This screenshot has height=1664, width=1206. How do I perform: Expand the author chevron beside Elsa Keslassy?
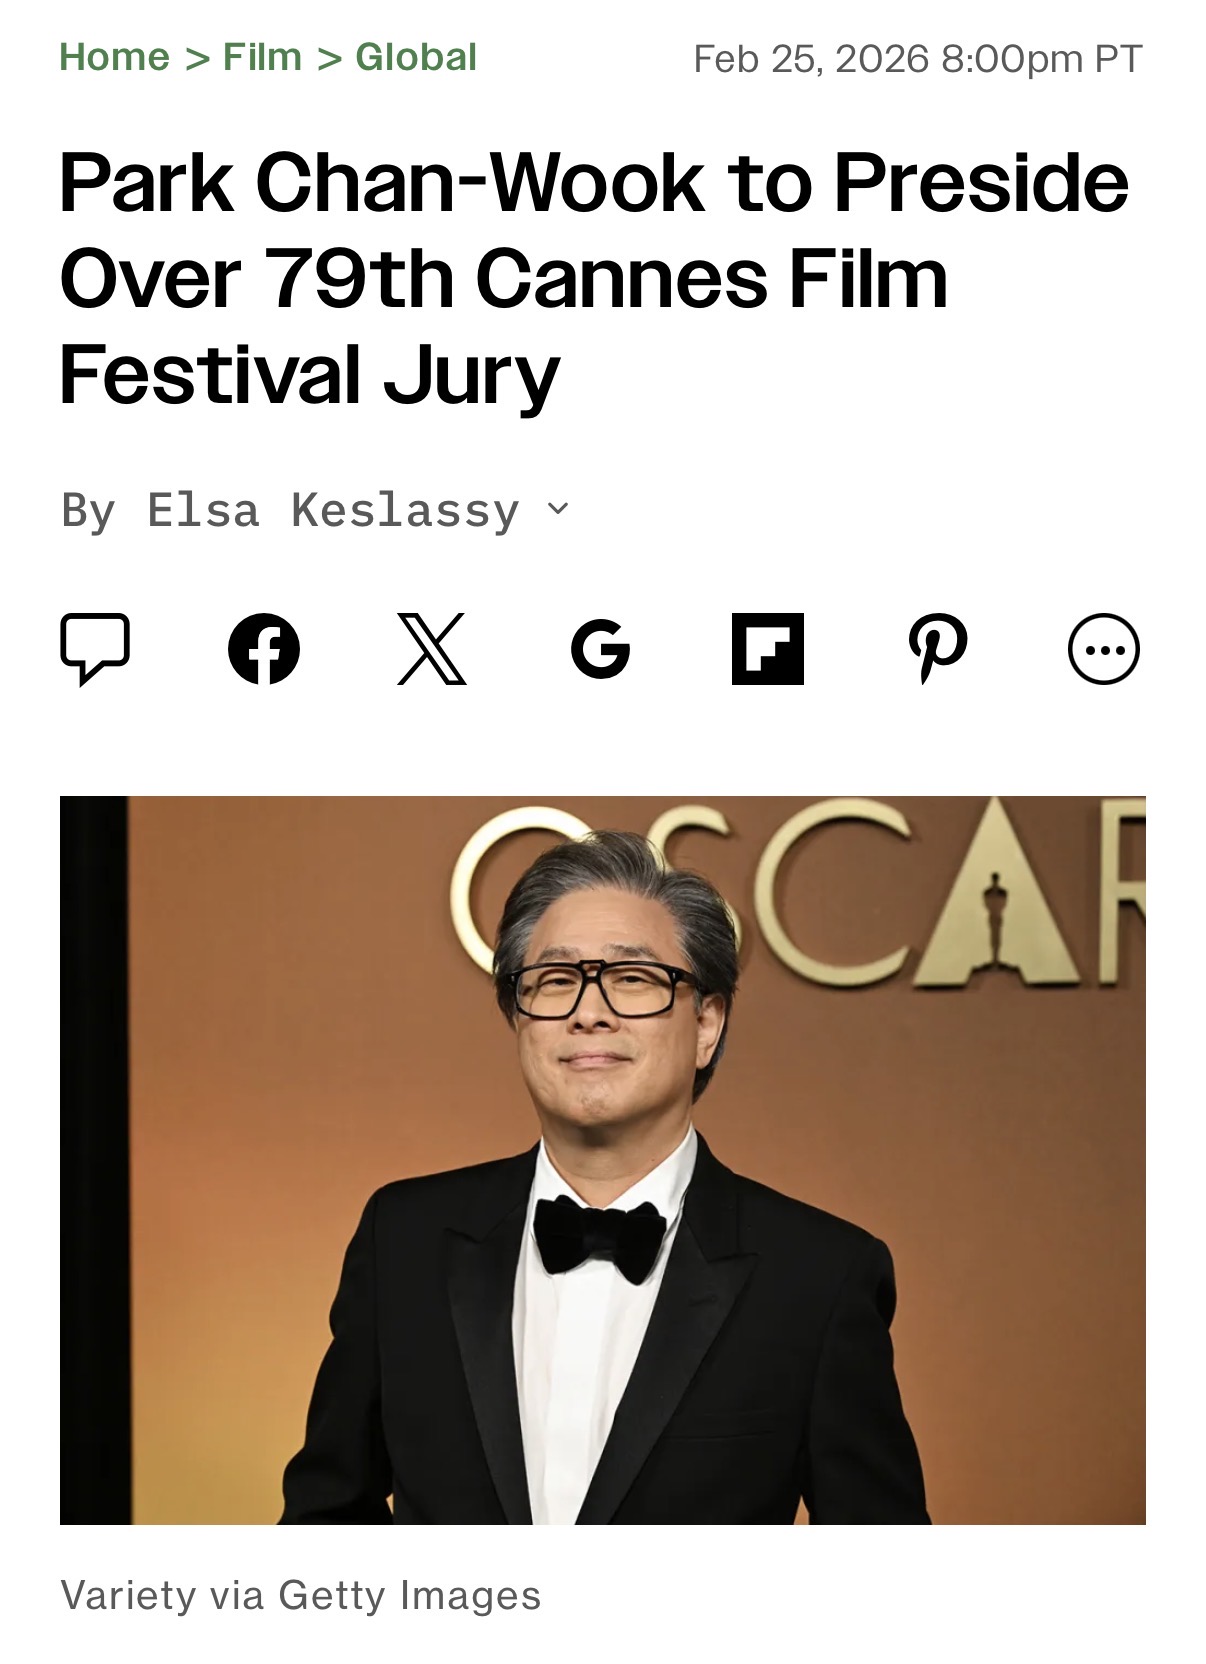558,509
